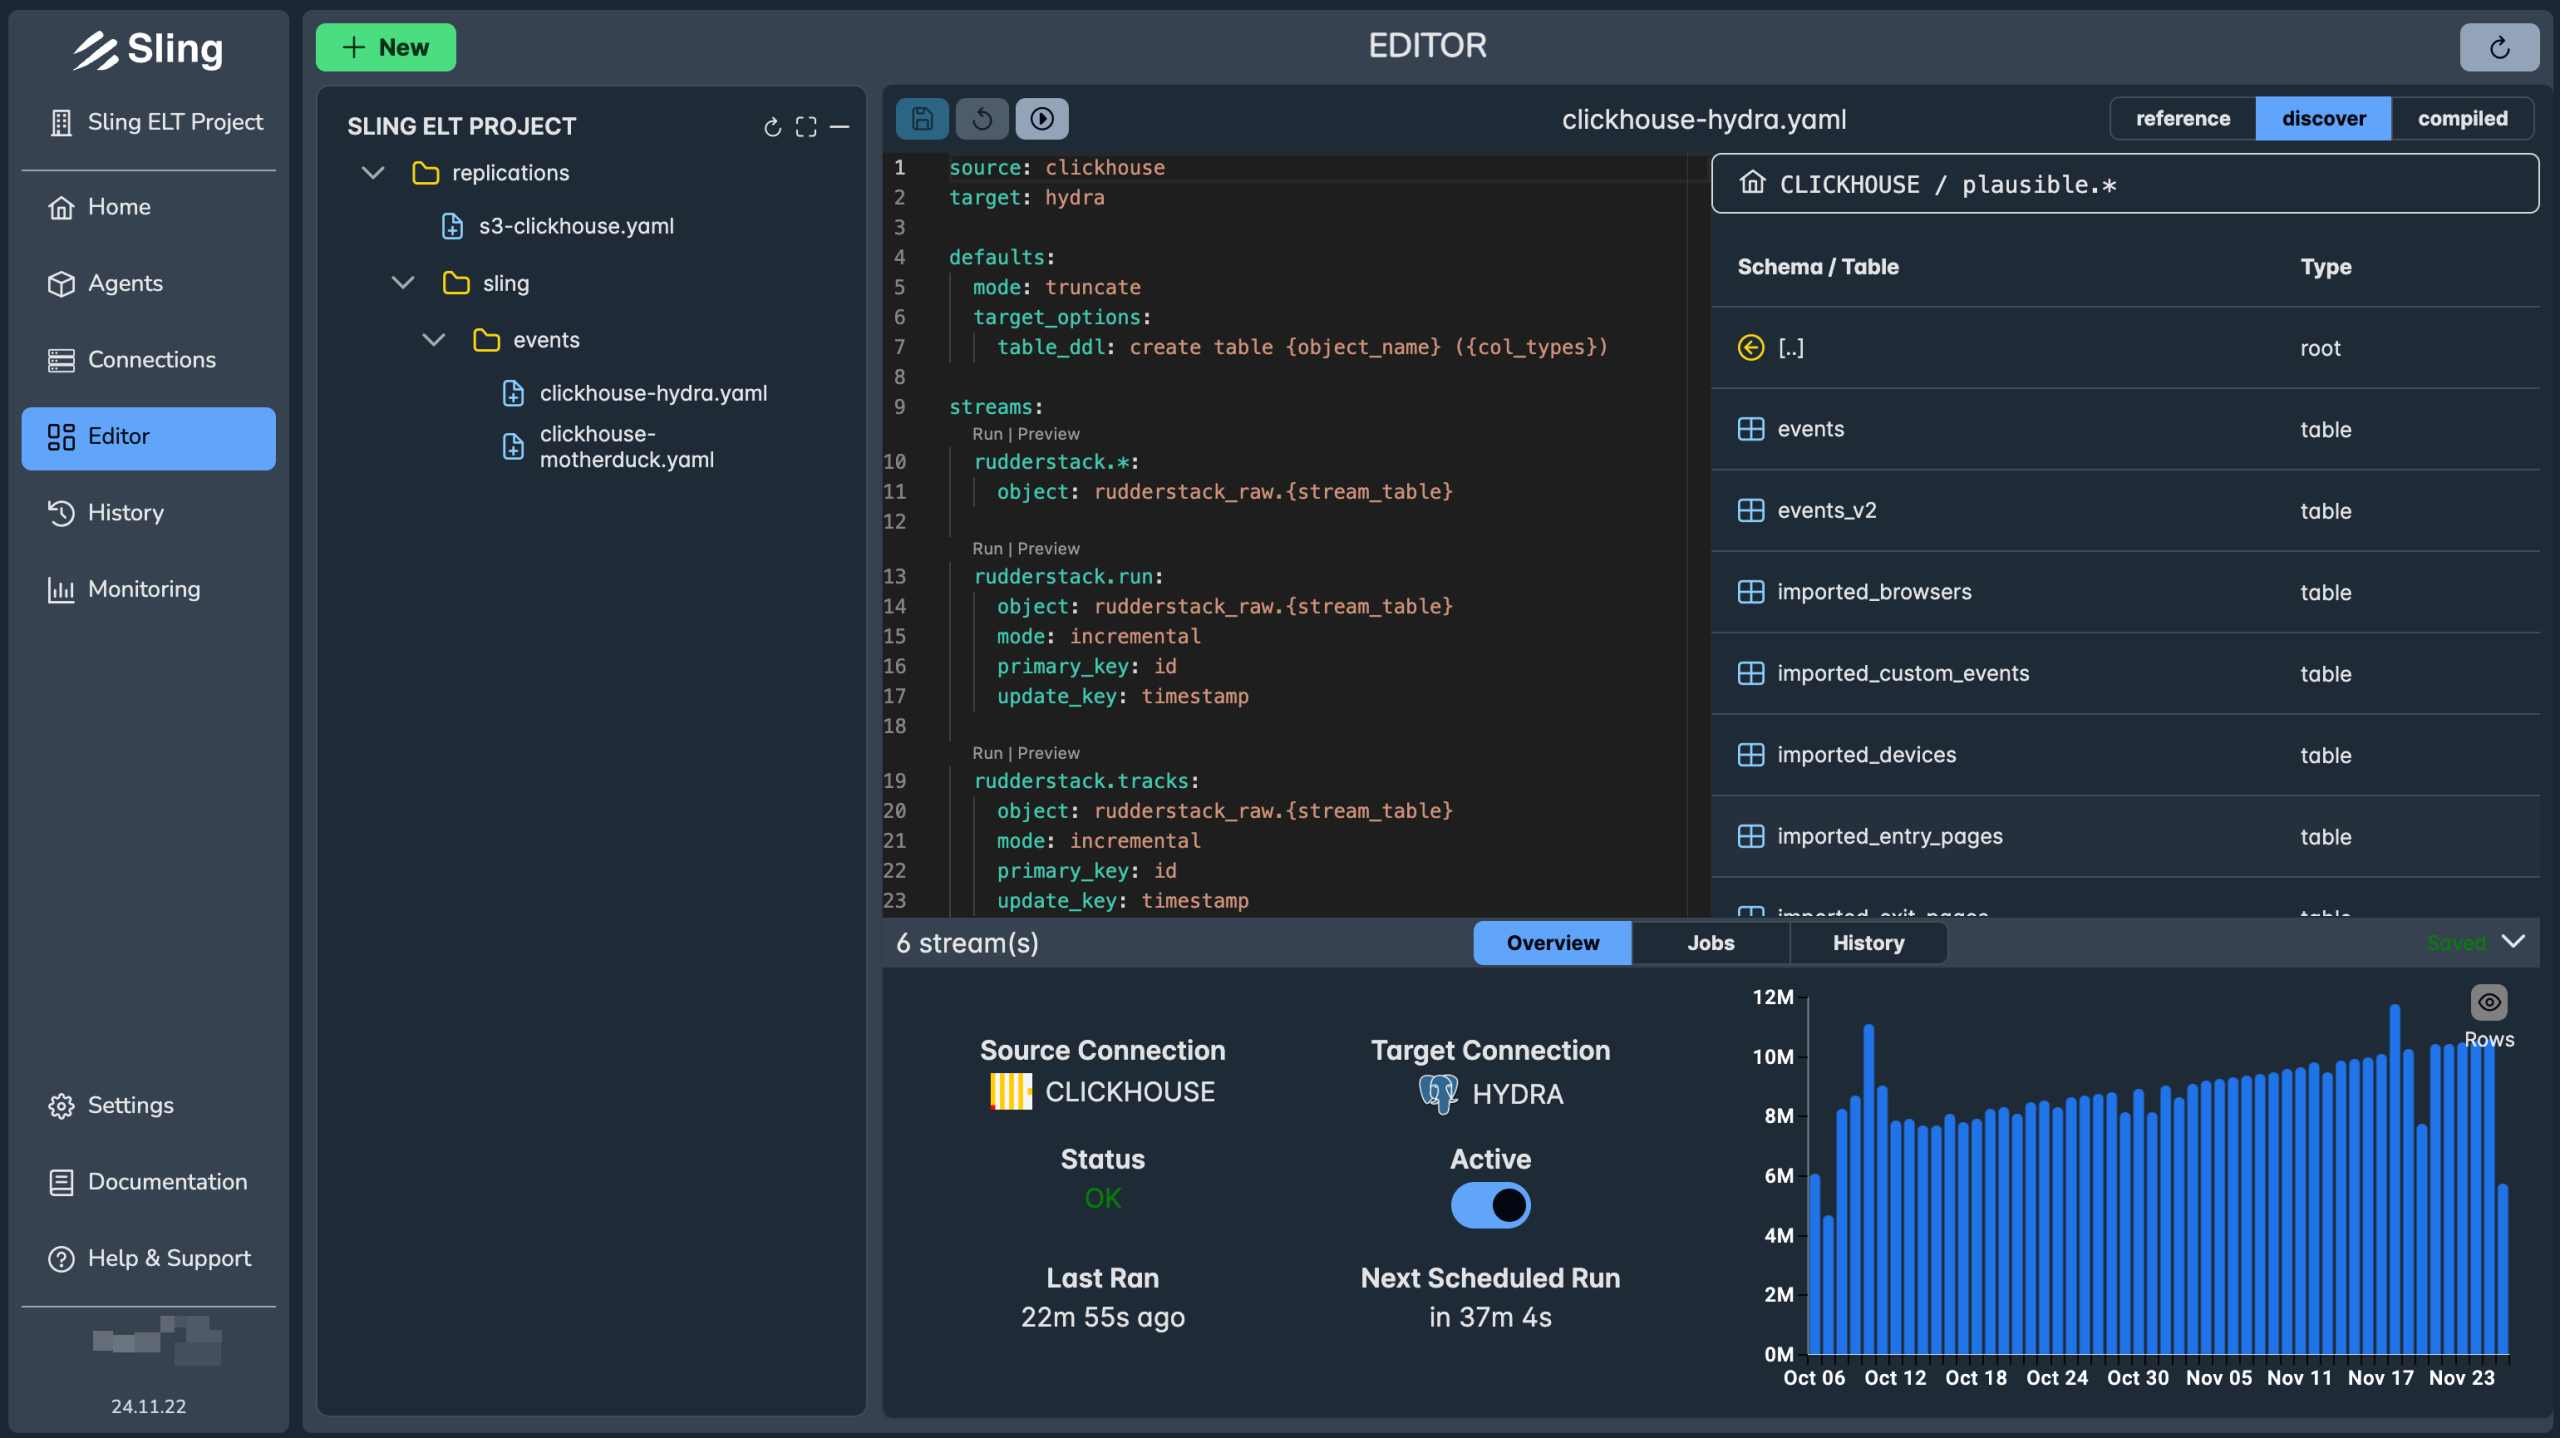Collapse the events folder
Screen dimensions: 2560x1438
pos(434,340)
